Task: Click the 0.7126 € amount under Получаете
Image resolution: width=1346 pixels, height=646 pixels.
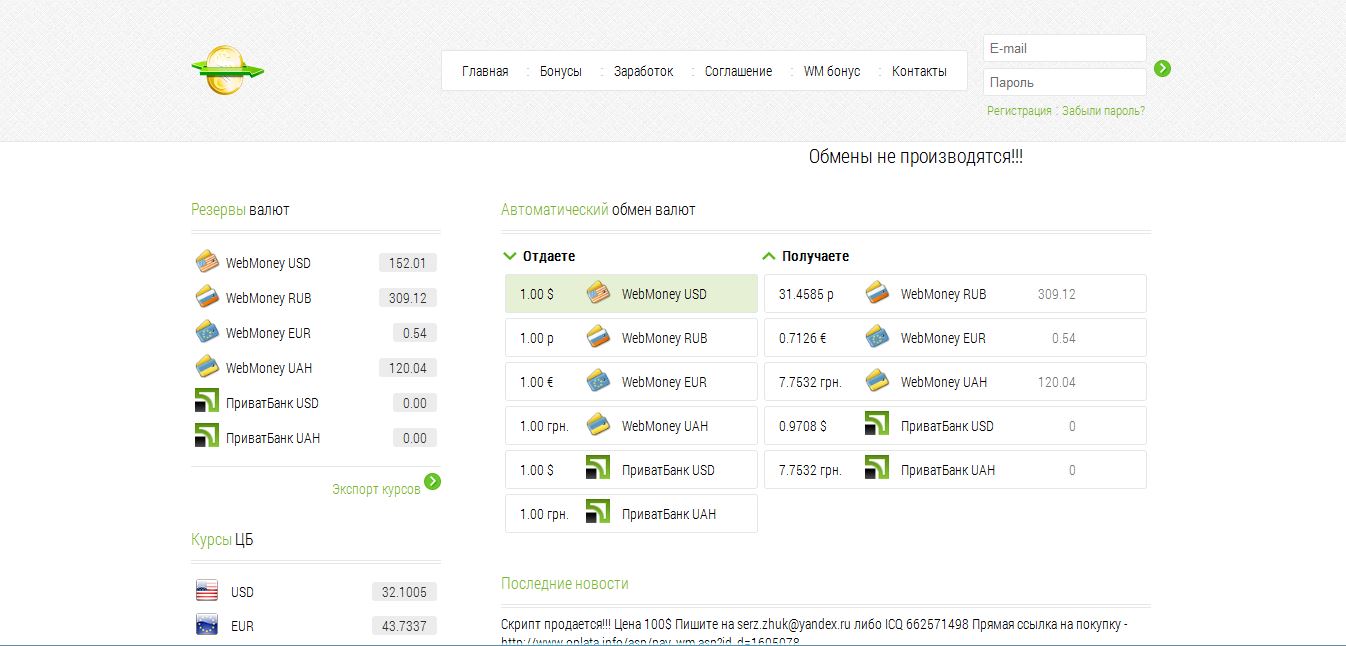Action: pyautogui.click(x=803, y=338)
